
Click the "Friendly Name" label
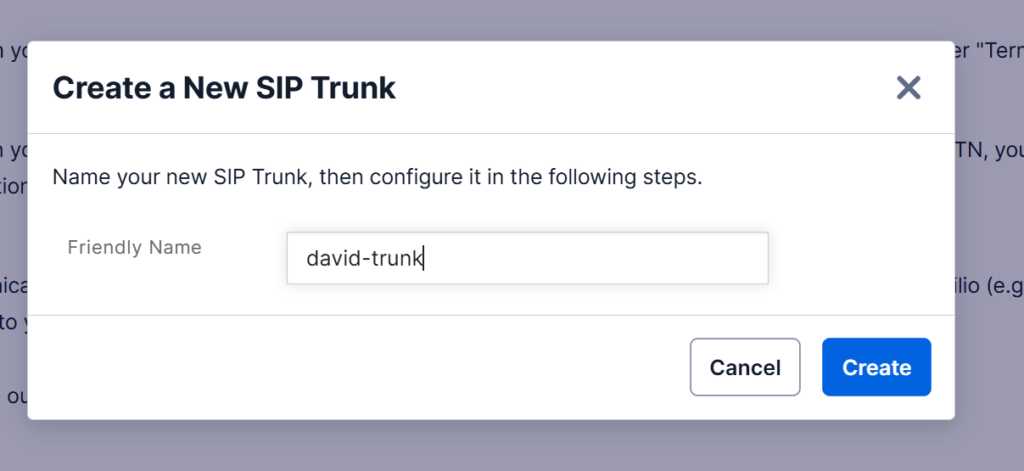pyautogui.click(x=135, y=247)
